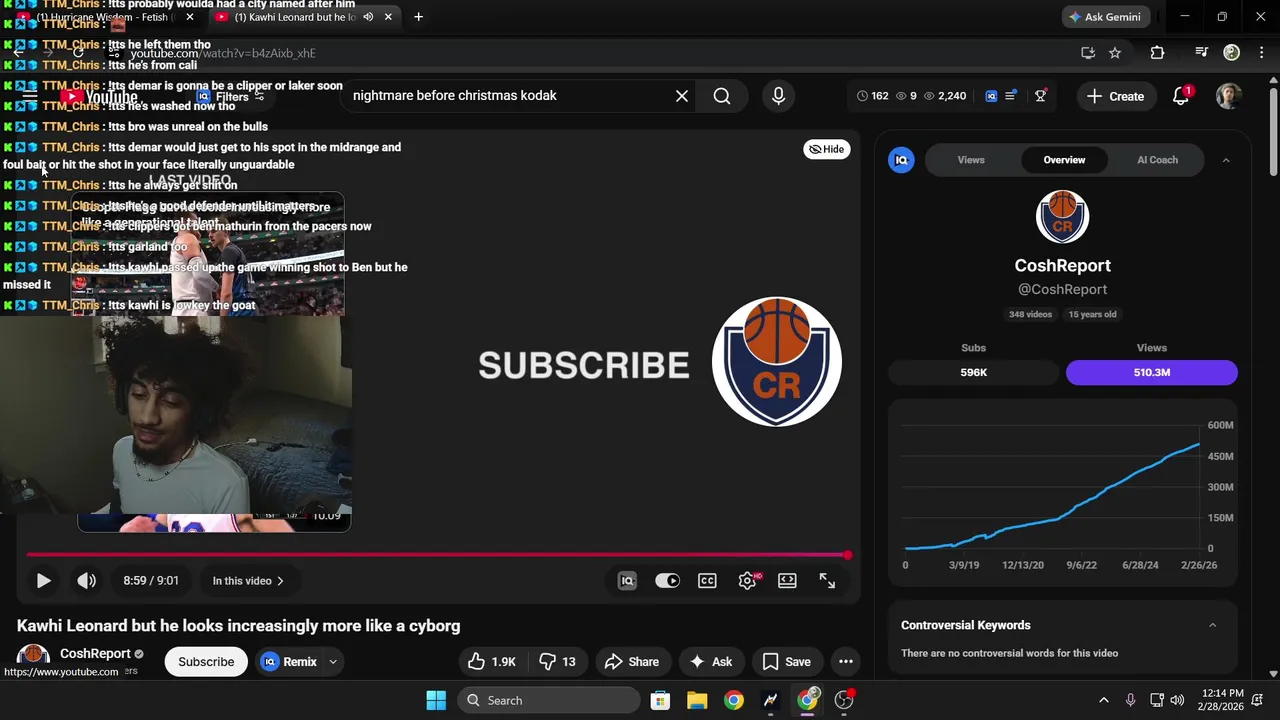Expand the In this video chapters

tap(248, 580)
